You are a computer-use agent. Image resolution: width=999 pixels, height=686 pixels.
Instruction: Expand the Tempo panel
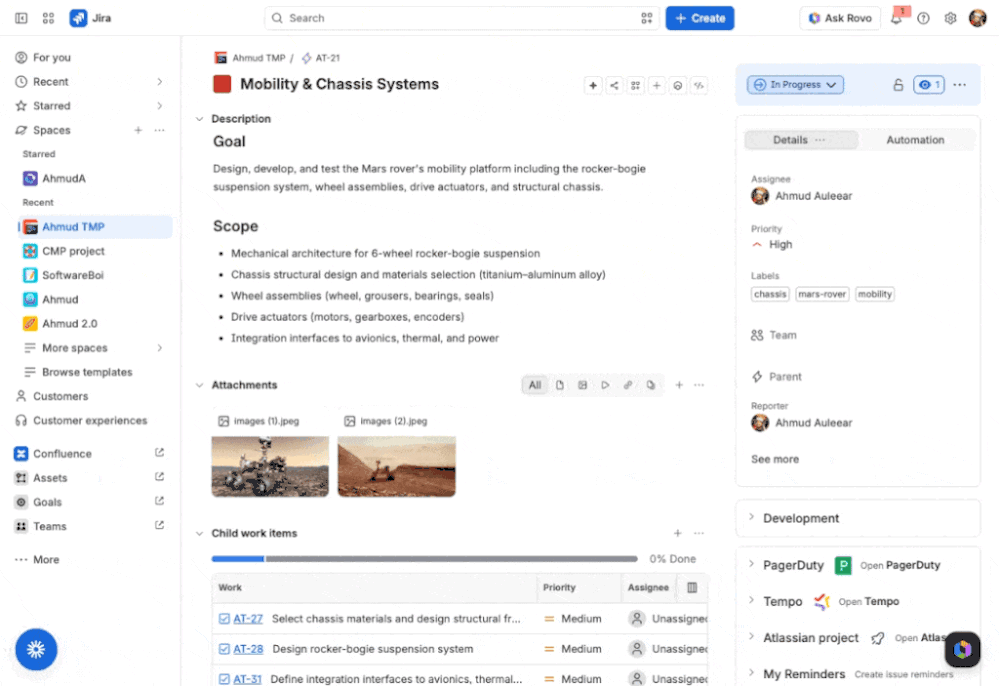752,601
